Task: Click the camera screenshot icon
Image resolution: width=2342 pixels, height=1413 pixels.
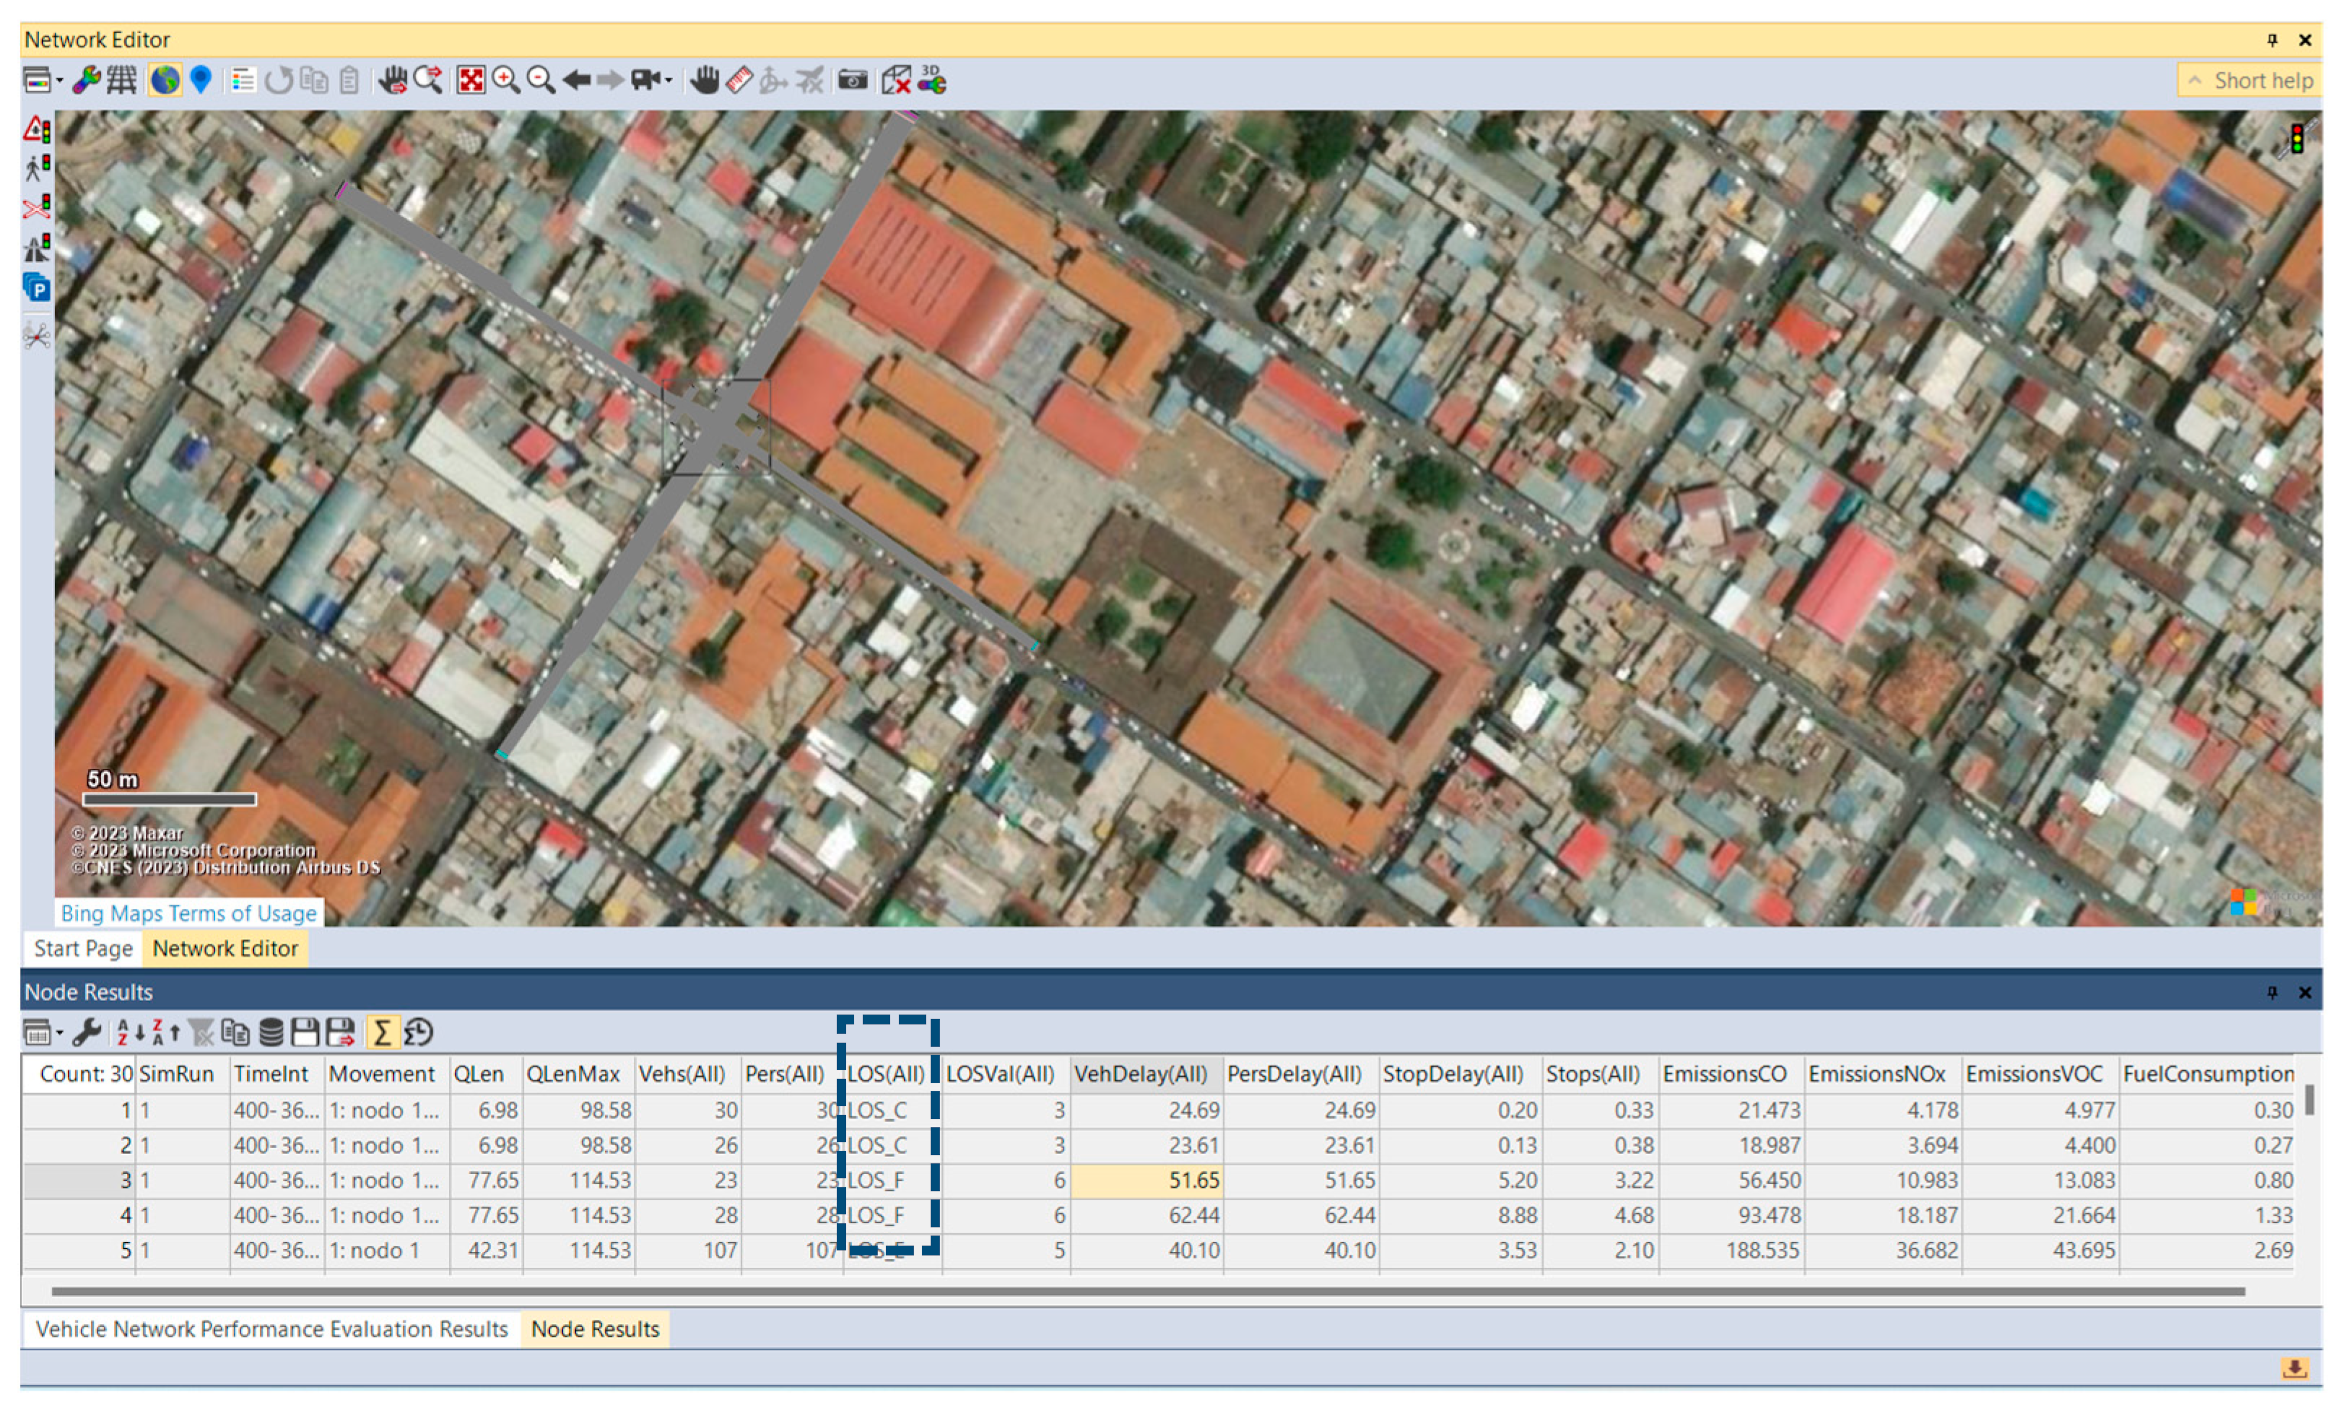Action: (852, 80)
